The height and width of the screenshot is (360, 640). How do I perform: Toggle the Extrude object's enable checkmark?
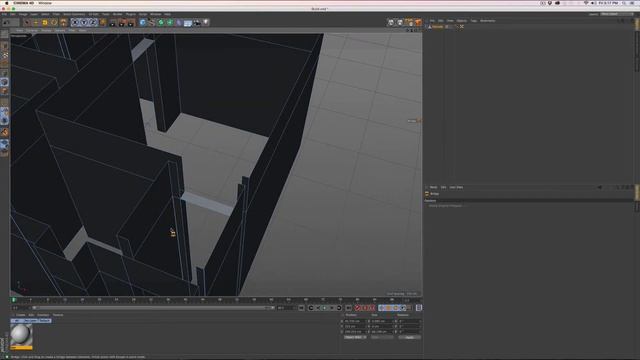click(x=457, y=27)
